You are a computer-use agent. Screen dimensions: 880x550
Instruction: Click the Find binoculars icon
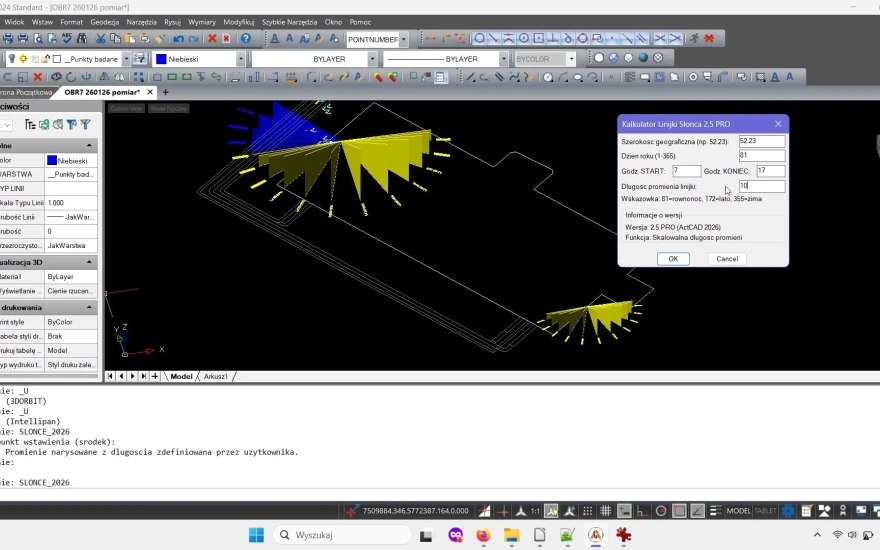[x=80, y=39]
